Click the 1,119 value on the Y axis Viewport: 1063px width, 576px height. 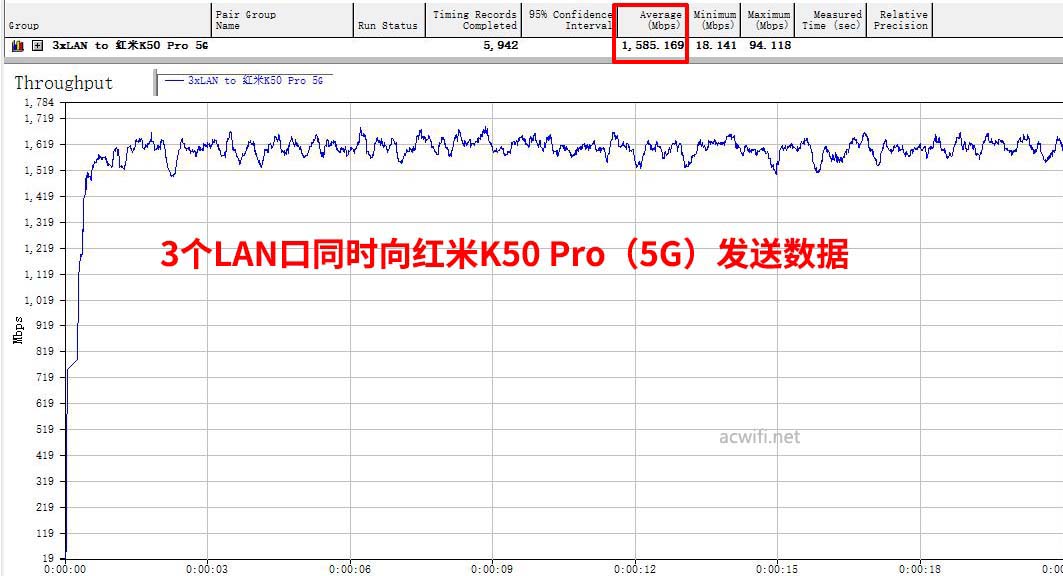(39, 274)
